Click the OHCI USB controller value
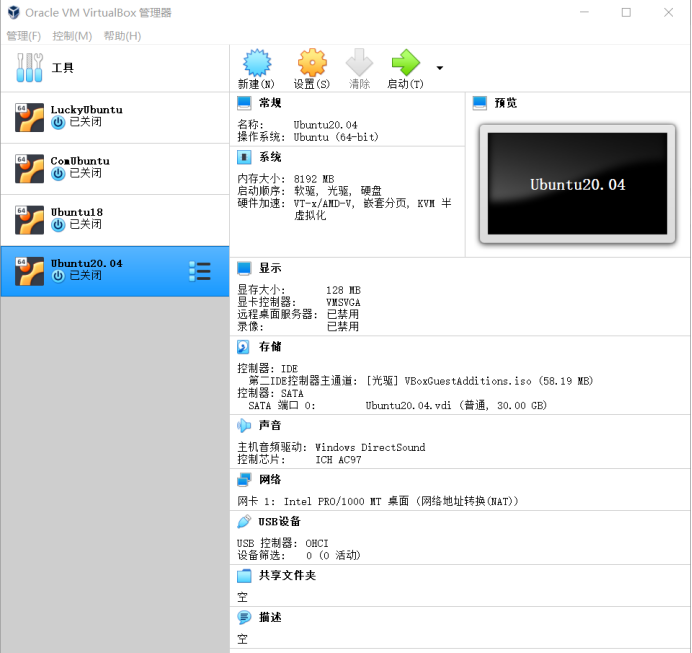692x653 pixels. pos(317,543)
